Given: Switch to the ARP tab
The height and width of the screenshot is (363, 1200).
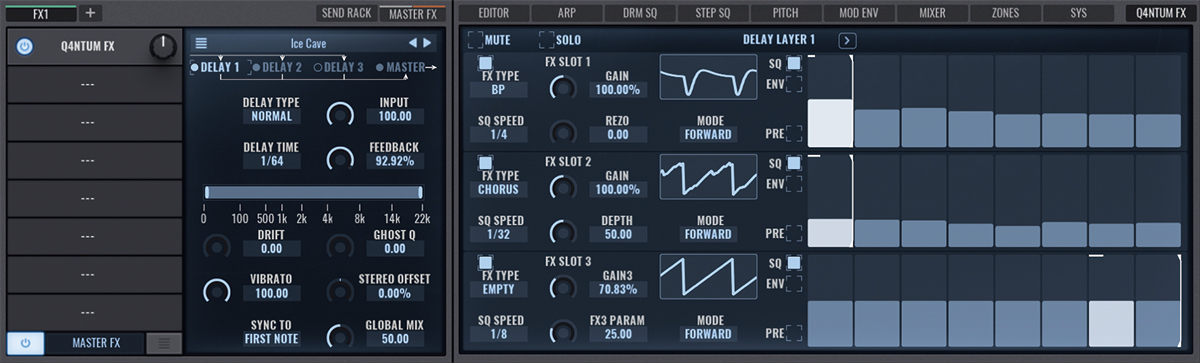Looking at the screenshot, I should coord(566,13).
